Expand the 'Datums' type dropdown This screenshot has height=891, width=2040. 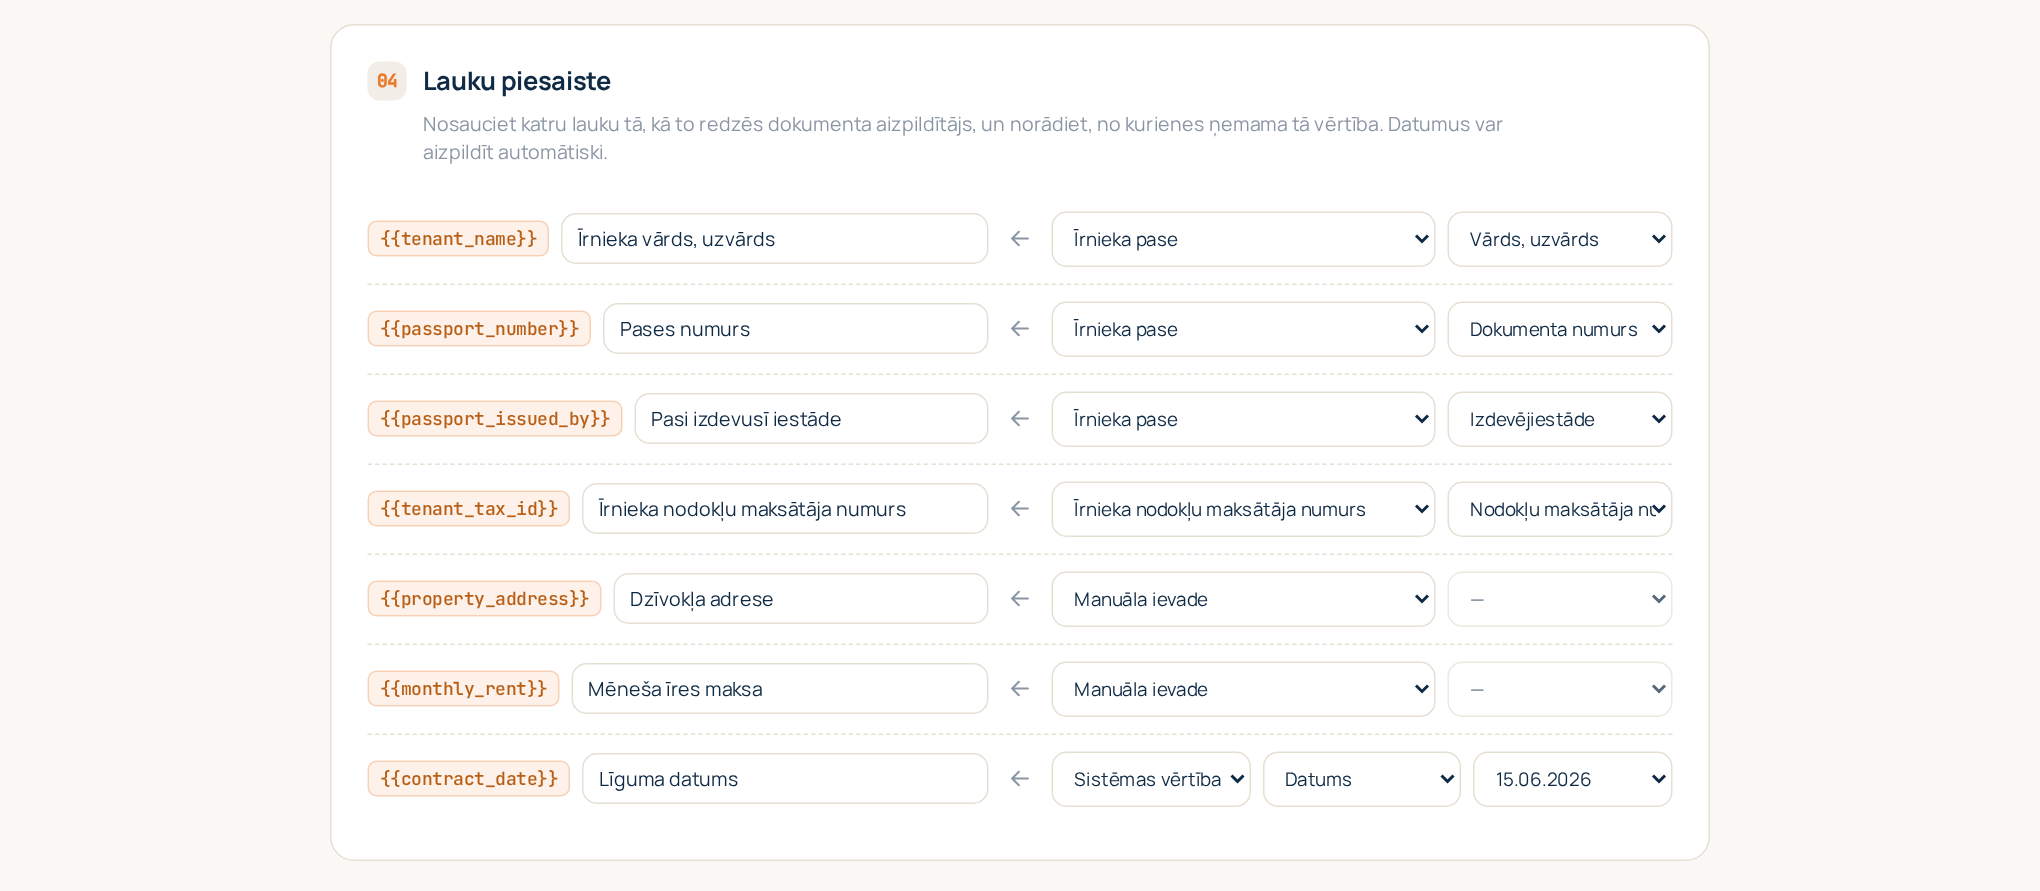click(x=1361, y=779)
